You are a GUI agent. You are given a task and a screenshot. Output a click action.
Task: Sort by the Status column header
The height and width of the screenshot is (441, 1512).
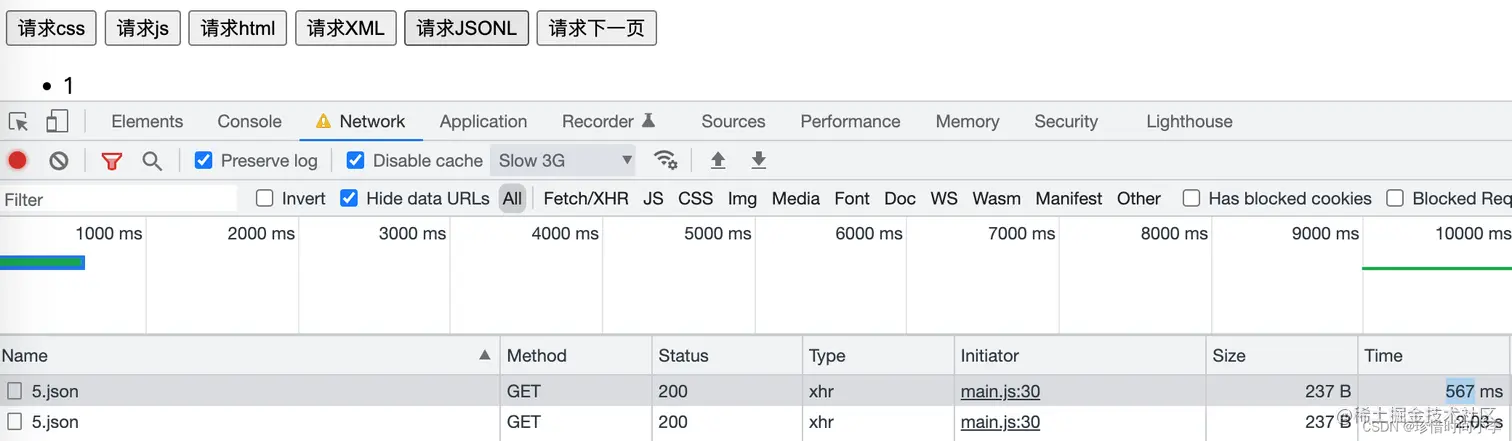point(727,355)
